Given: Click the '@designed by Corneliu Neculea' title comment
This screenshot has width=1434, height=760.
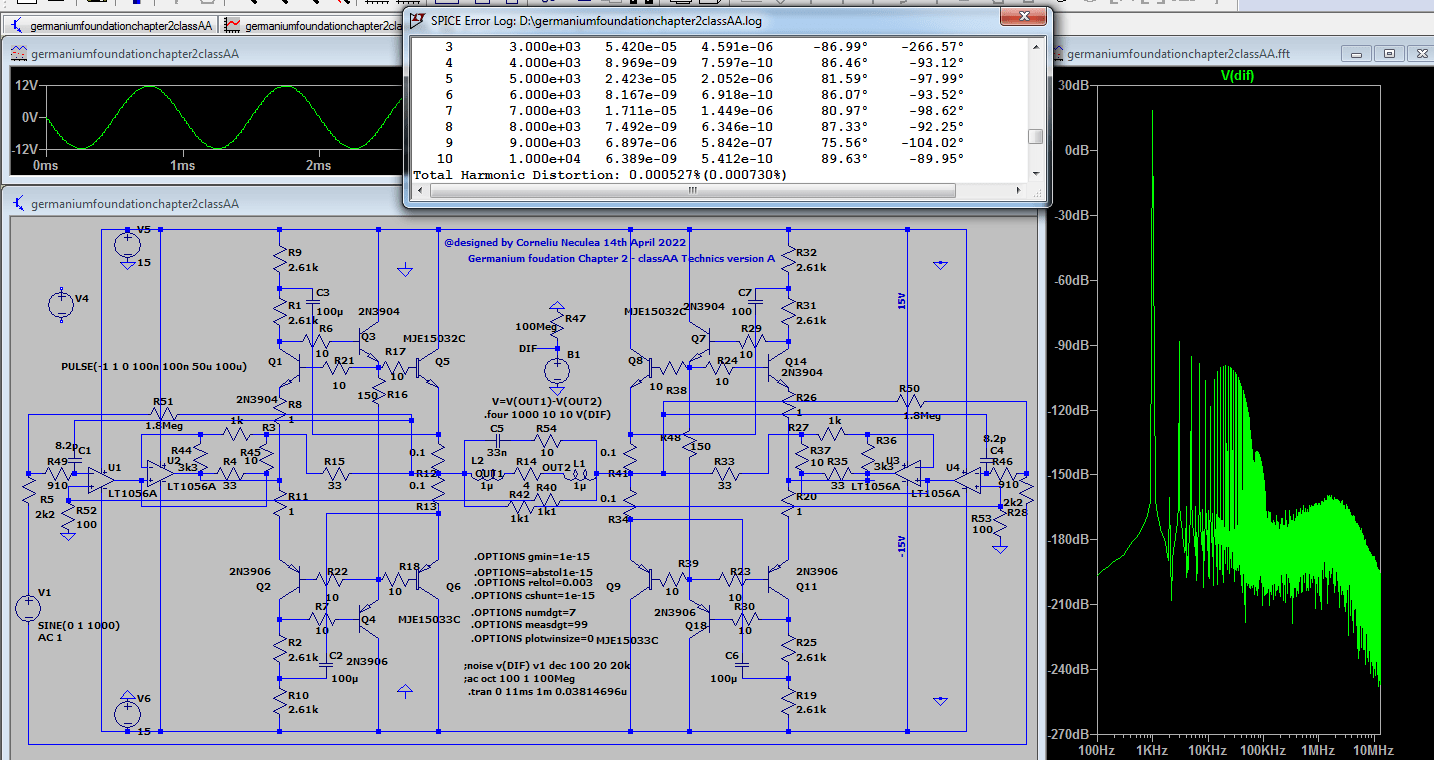Looking at the screenshot, I should coord(565,242).
